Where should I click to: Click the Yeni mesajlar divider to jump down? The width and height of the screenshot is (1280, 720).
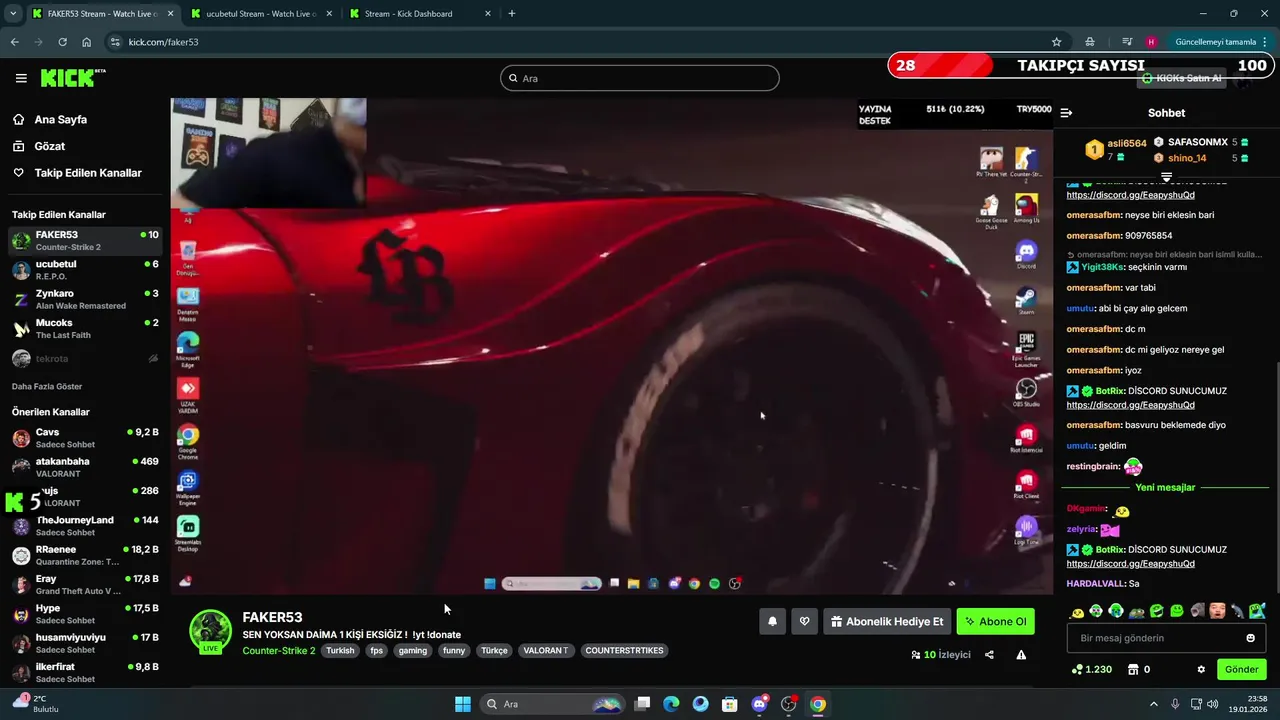(x=1165, y=487)
